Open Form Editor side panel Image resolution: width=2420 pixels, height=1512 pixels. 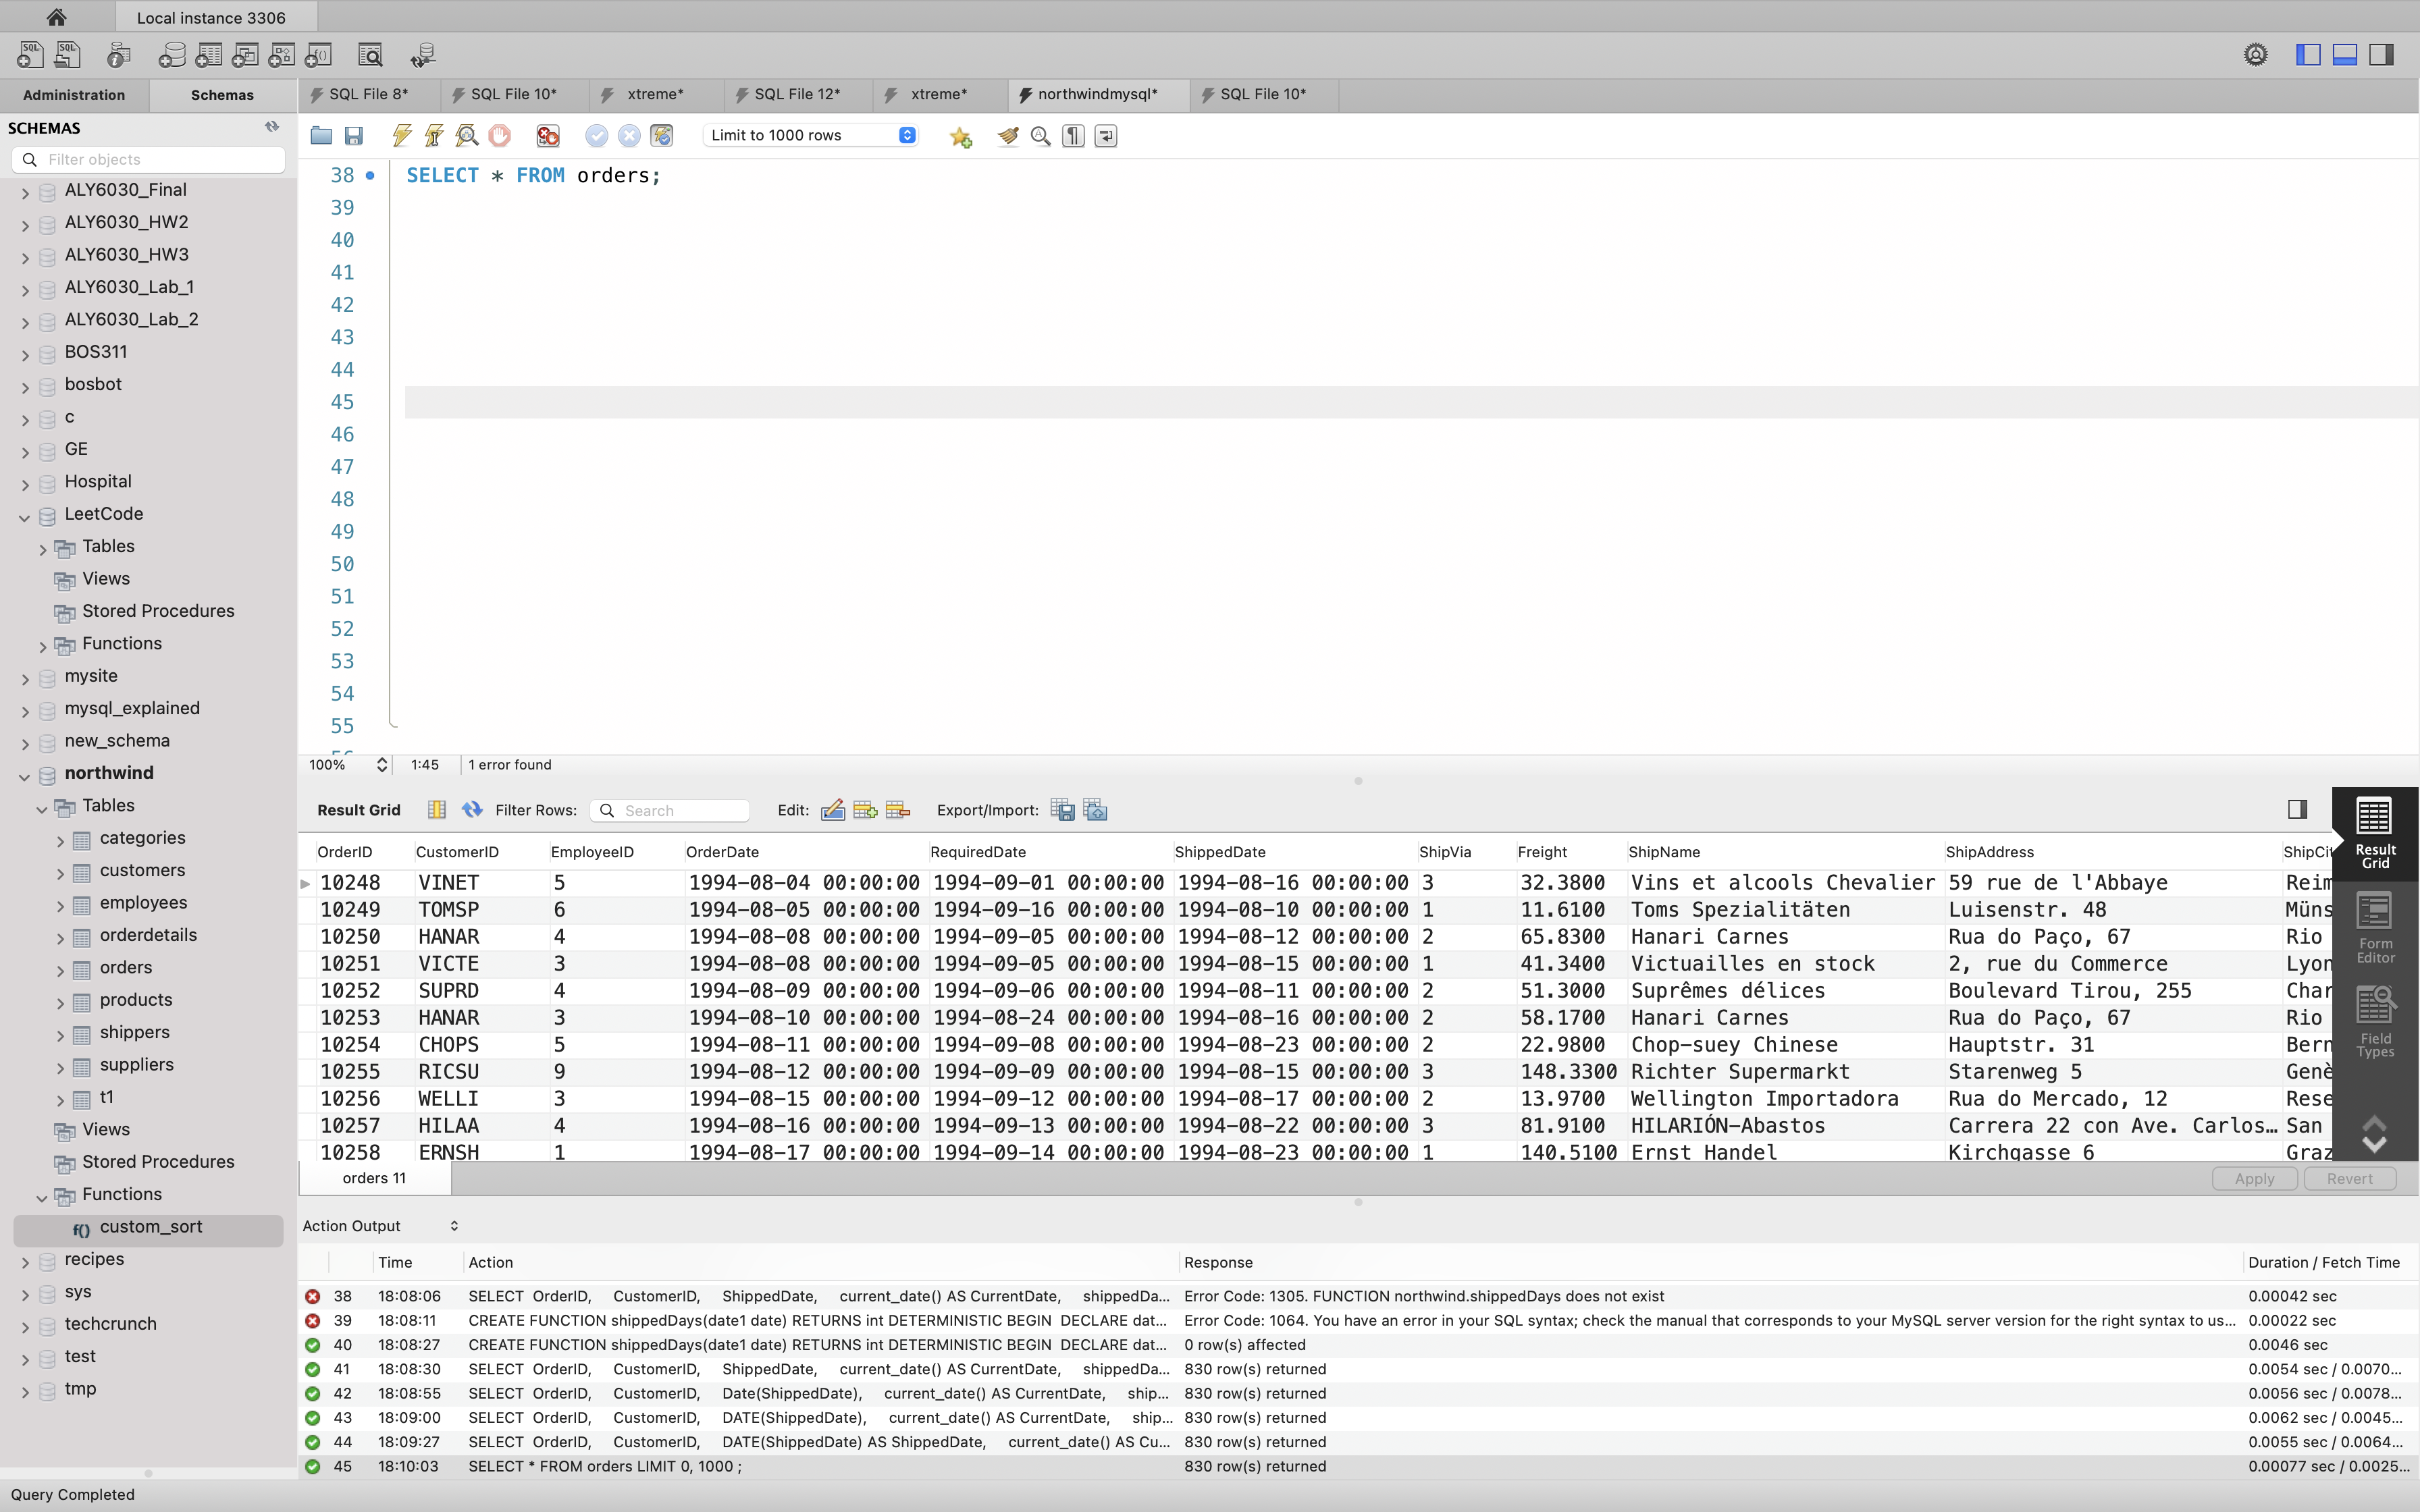[2375, 928]
